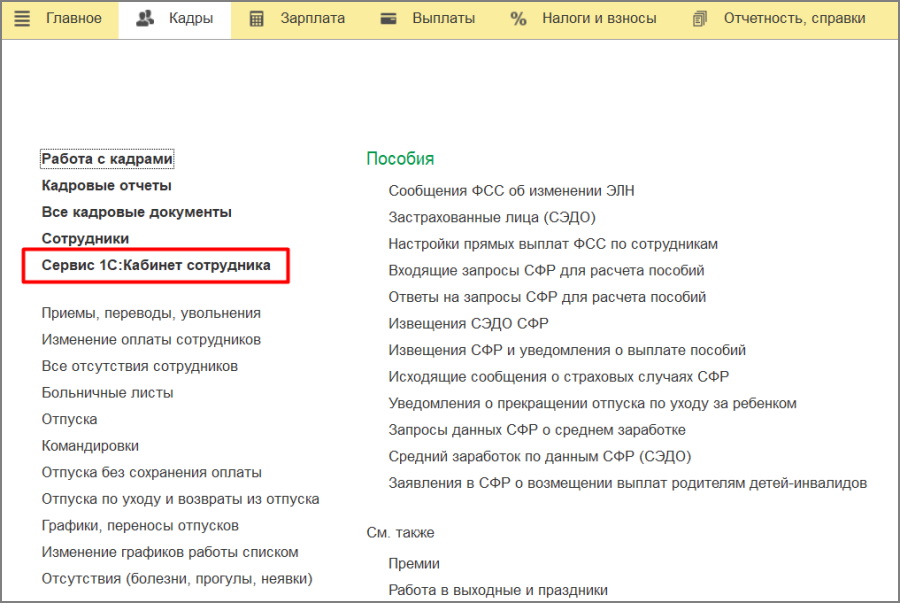Open Работа с кадрами
900x603 pixels.
pyautogui.click(x=107, y=159)
